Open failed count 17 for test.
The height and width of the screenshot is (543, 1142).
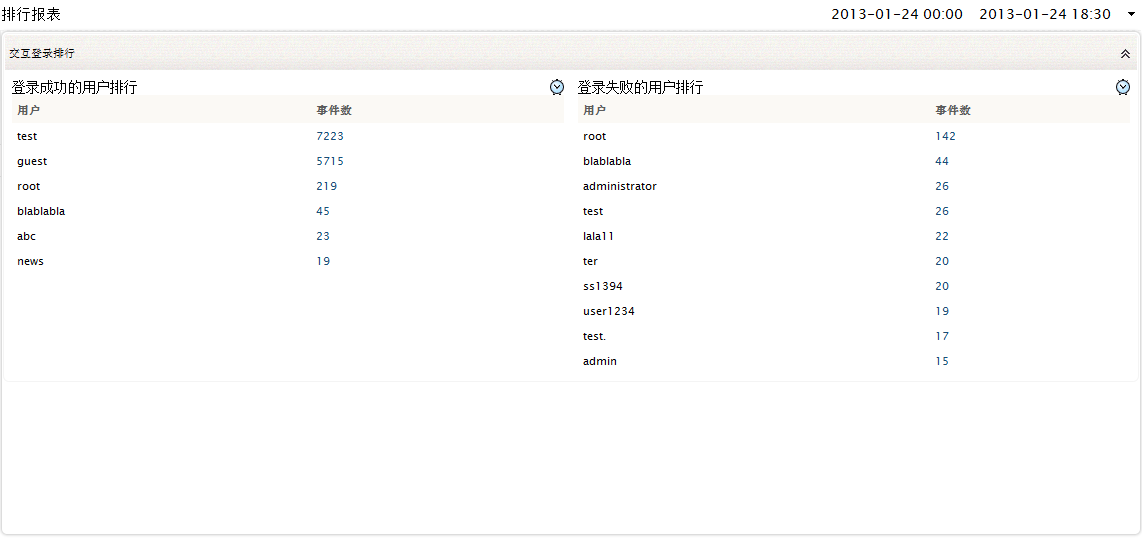[942, 336]
